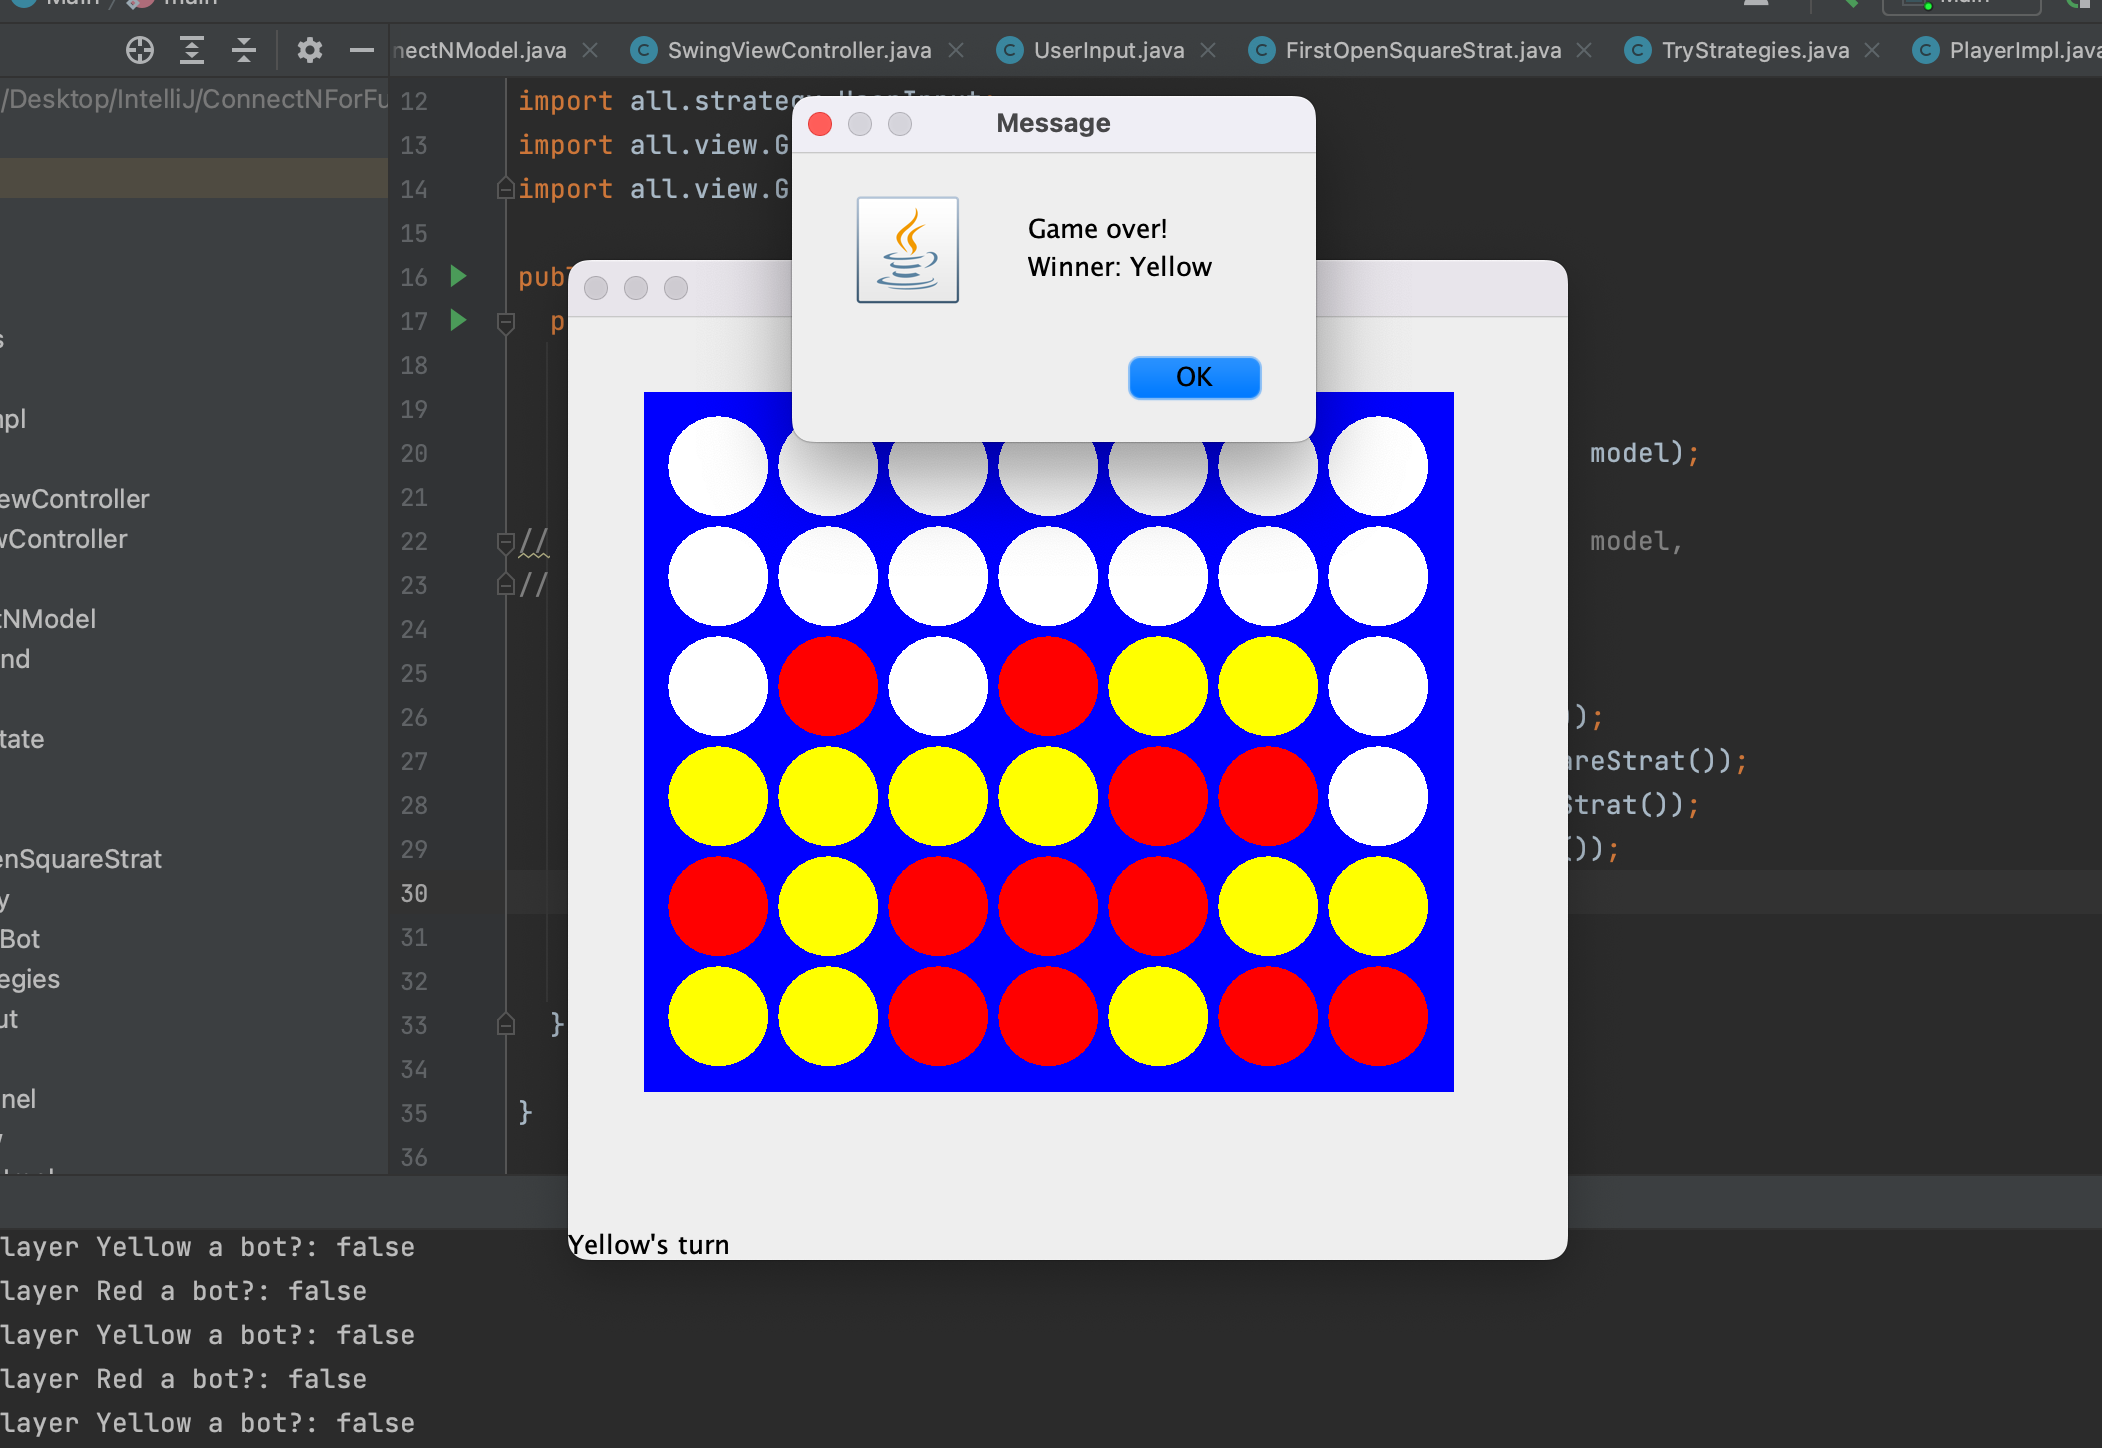The width and height of the screenshot is (2102, 1448).
Task: Open the ConnectNModel.java tab
Action: pyautogui.click(x=487, y=51)
